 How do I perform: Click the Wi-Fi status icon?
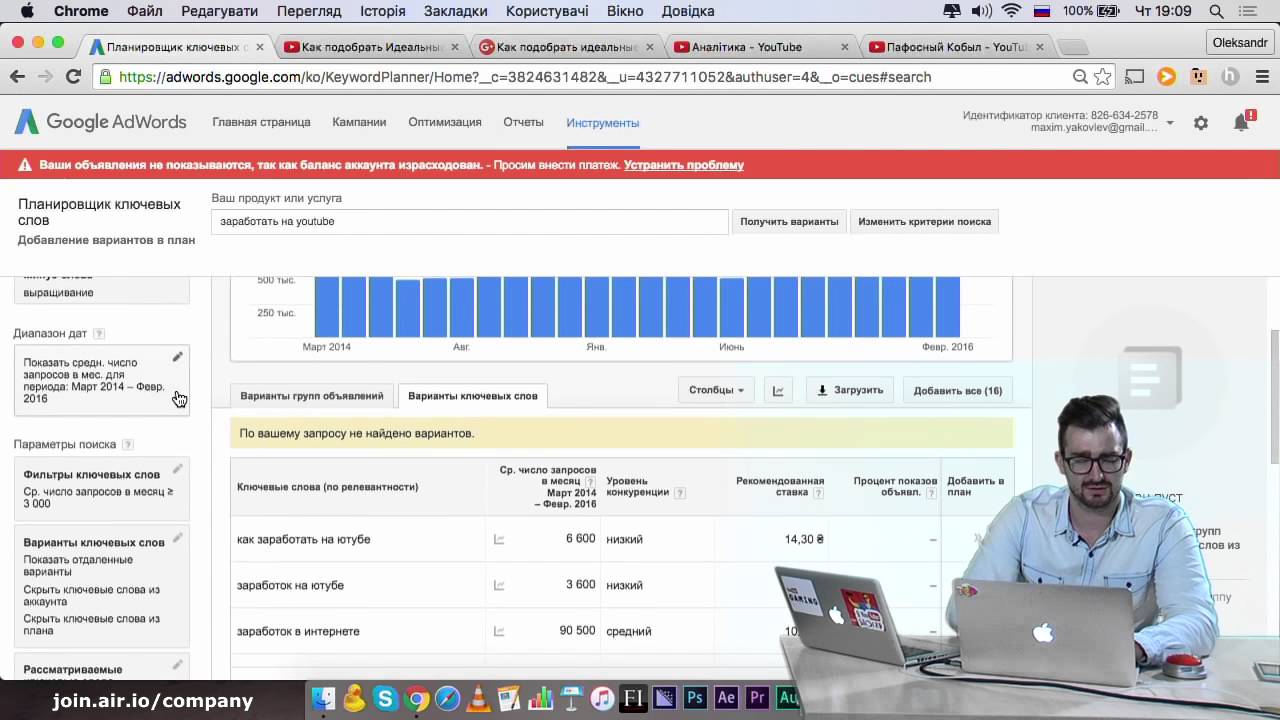pos(1011,11)
